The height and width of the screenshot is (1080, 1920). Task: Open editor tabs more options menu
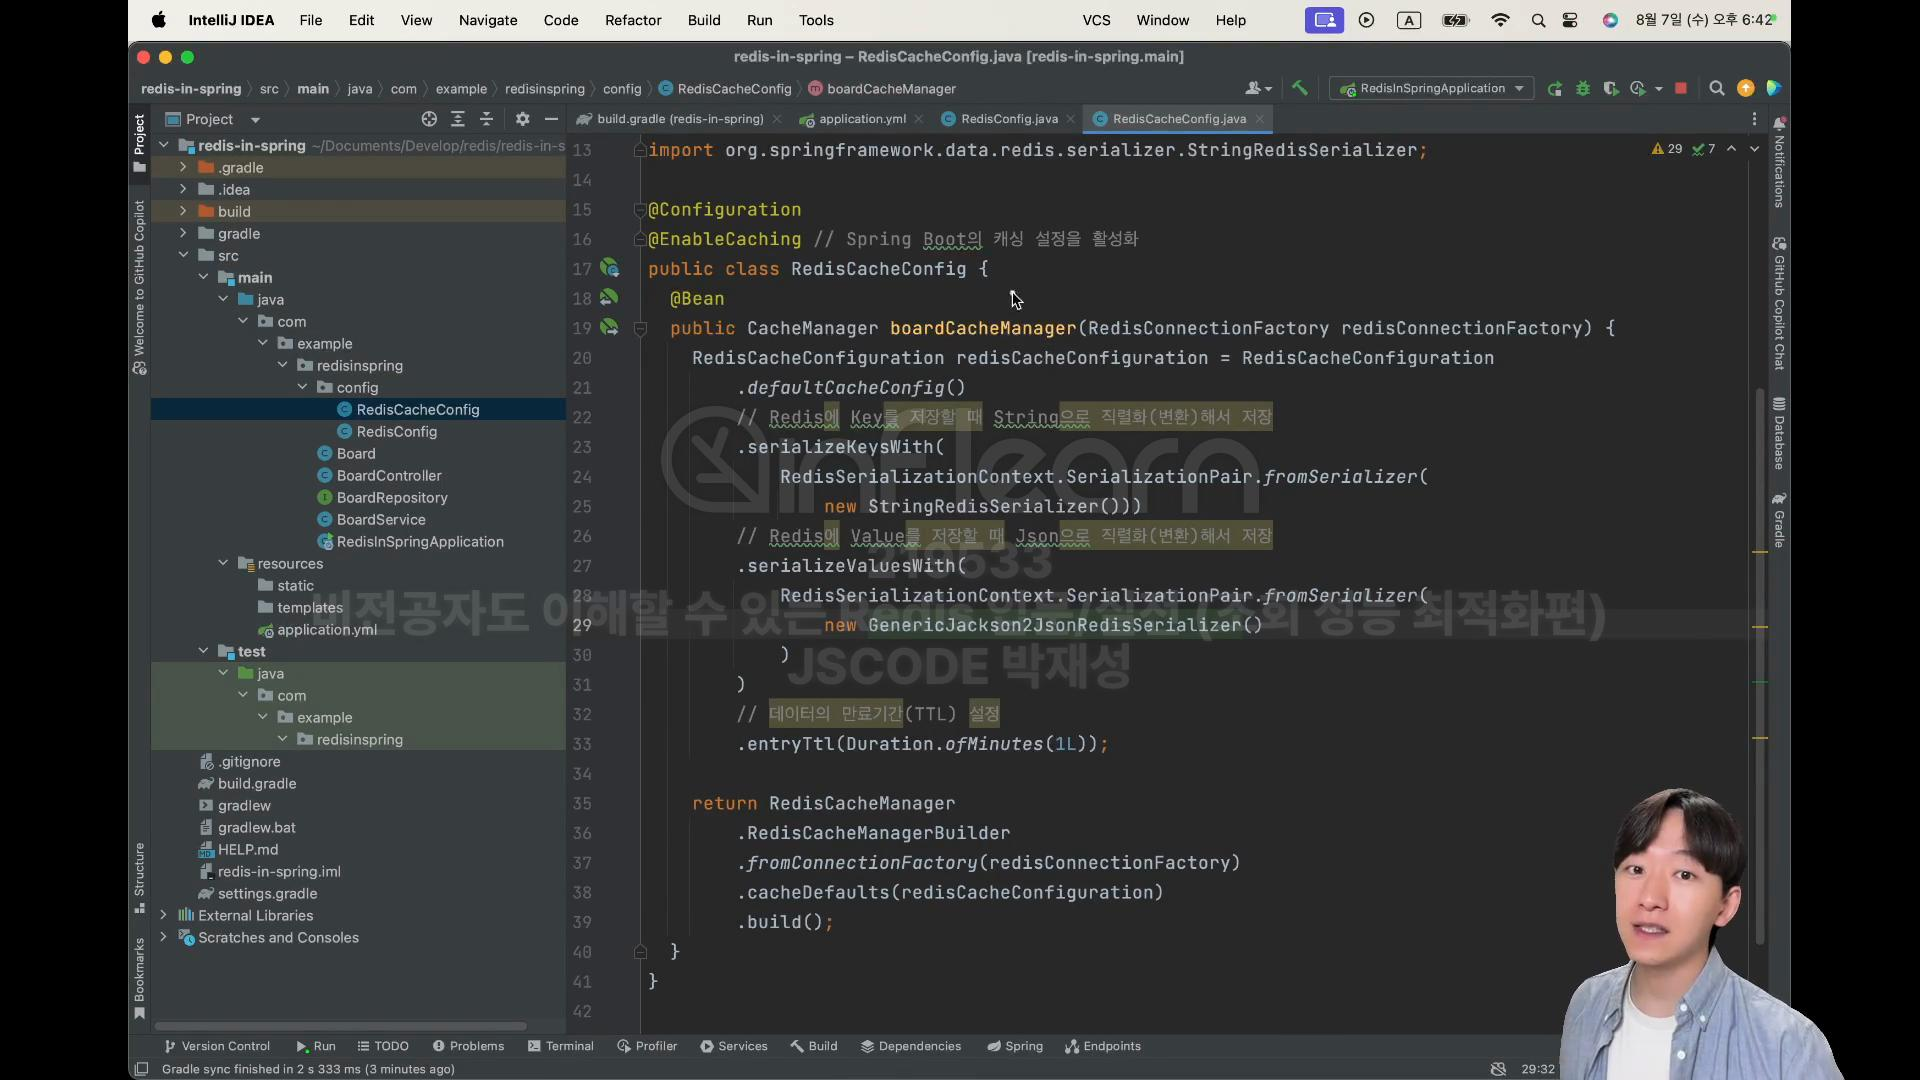[1754, 119]
